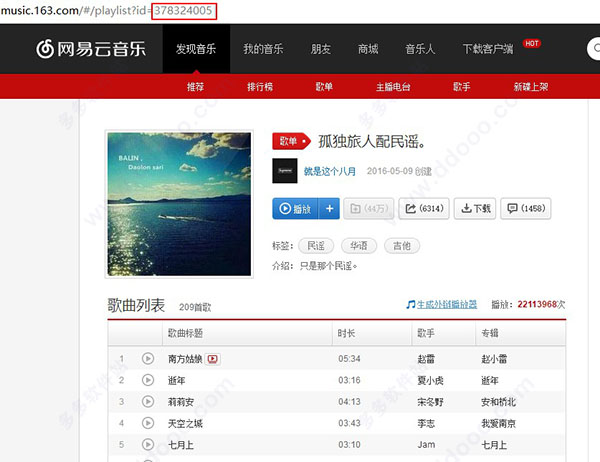Viewport: 600px width, 462px height.
Task: Click the share button showing 6314
Action: click(424, 209)
